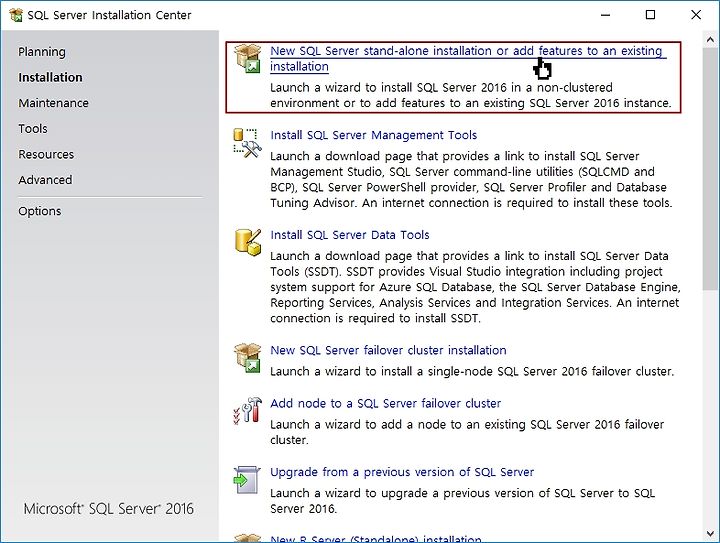This screenshot has height=543, width=720.
Task: Close the SQL Server Installation Center
Action: 696,15
